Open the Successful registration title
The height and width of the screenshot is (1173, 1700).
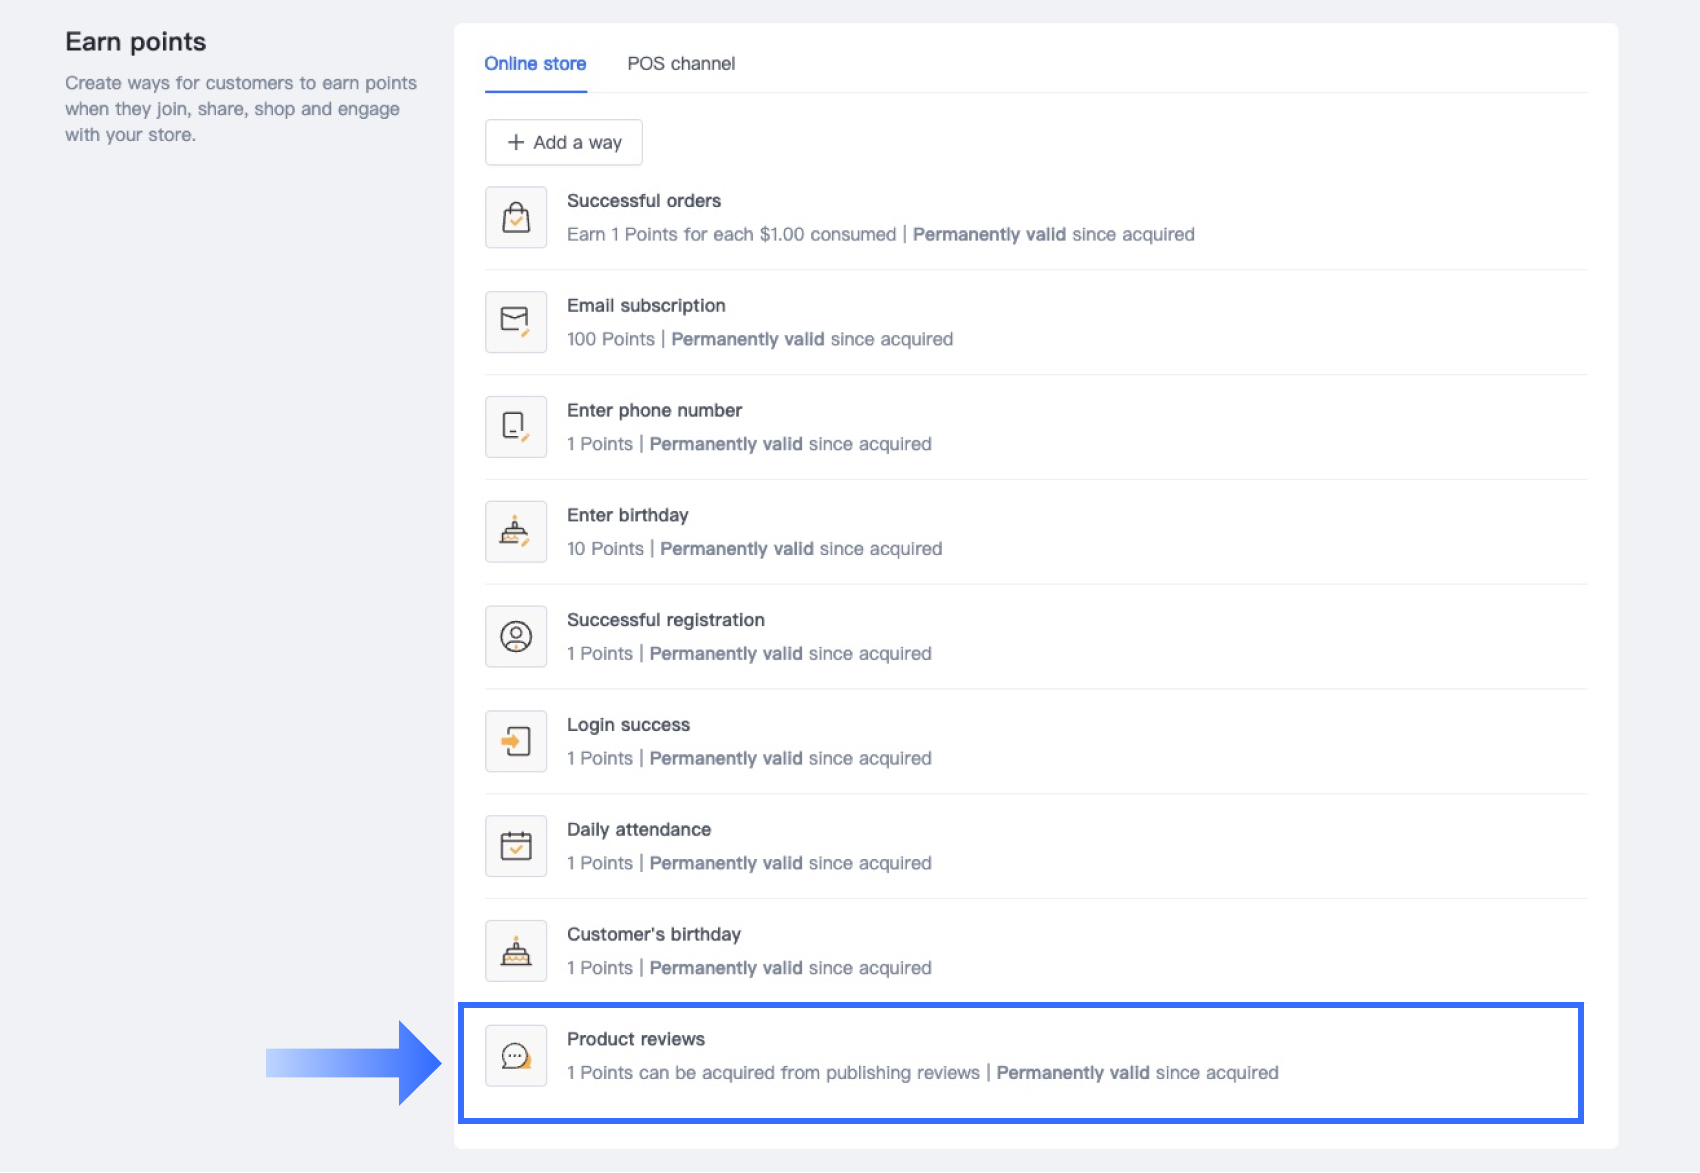(x=665, y=620)
